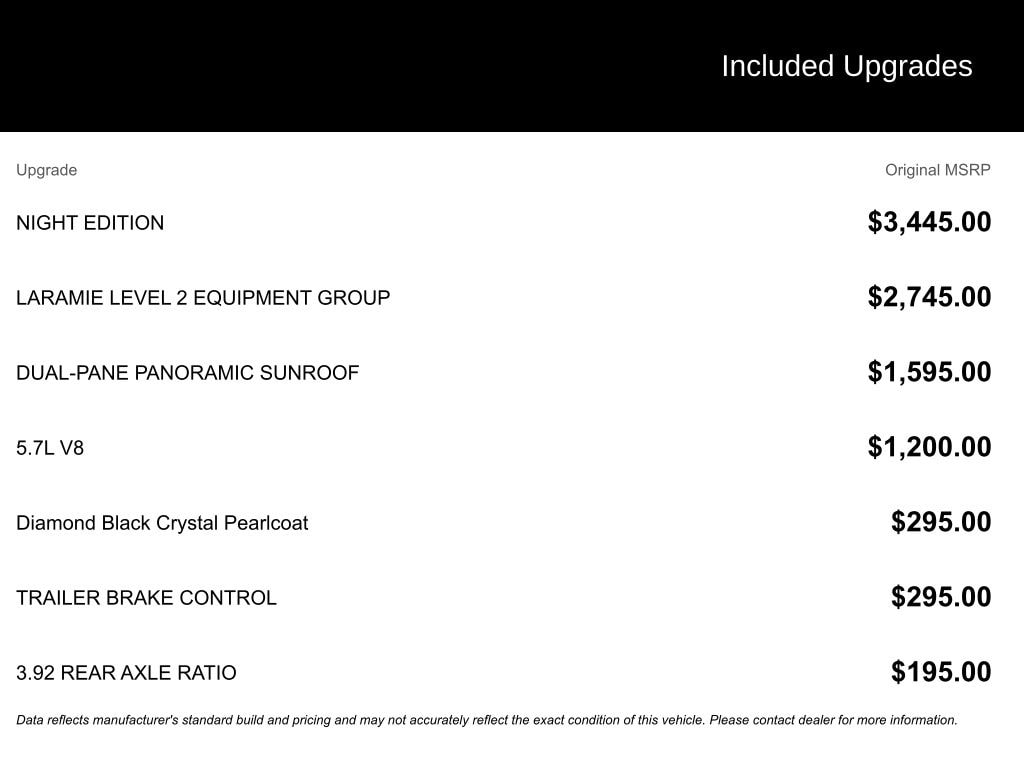Click the Pearlcoat $295.00 price
This screenshot has height=768, width=1024.
pos(941,522)
